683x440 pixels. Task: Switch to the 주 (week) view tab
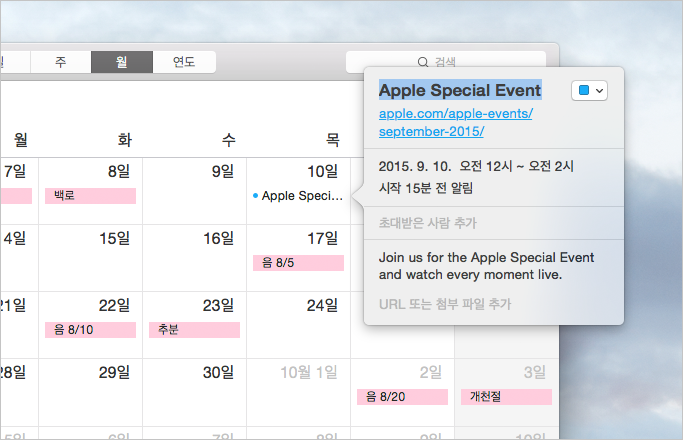61,62
